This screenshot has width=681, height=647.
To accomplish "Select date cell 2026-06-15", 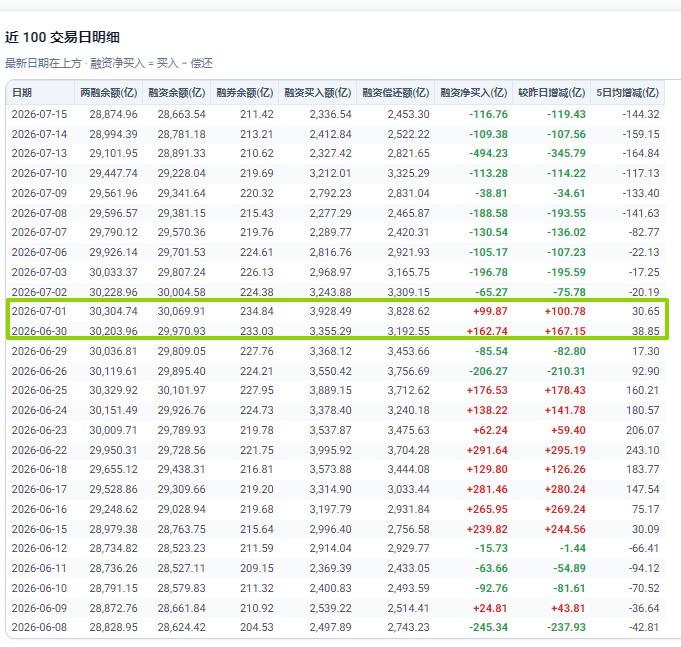I will point(40,529).
